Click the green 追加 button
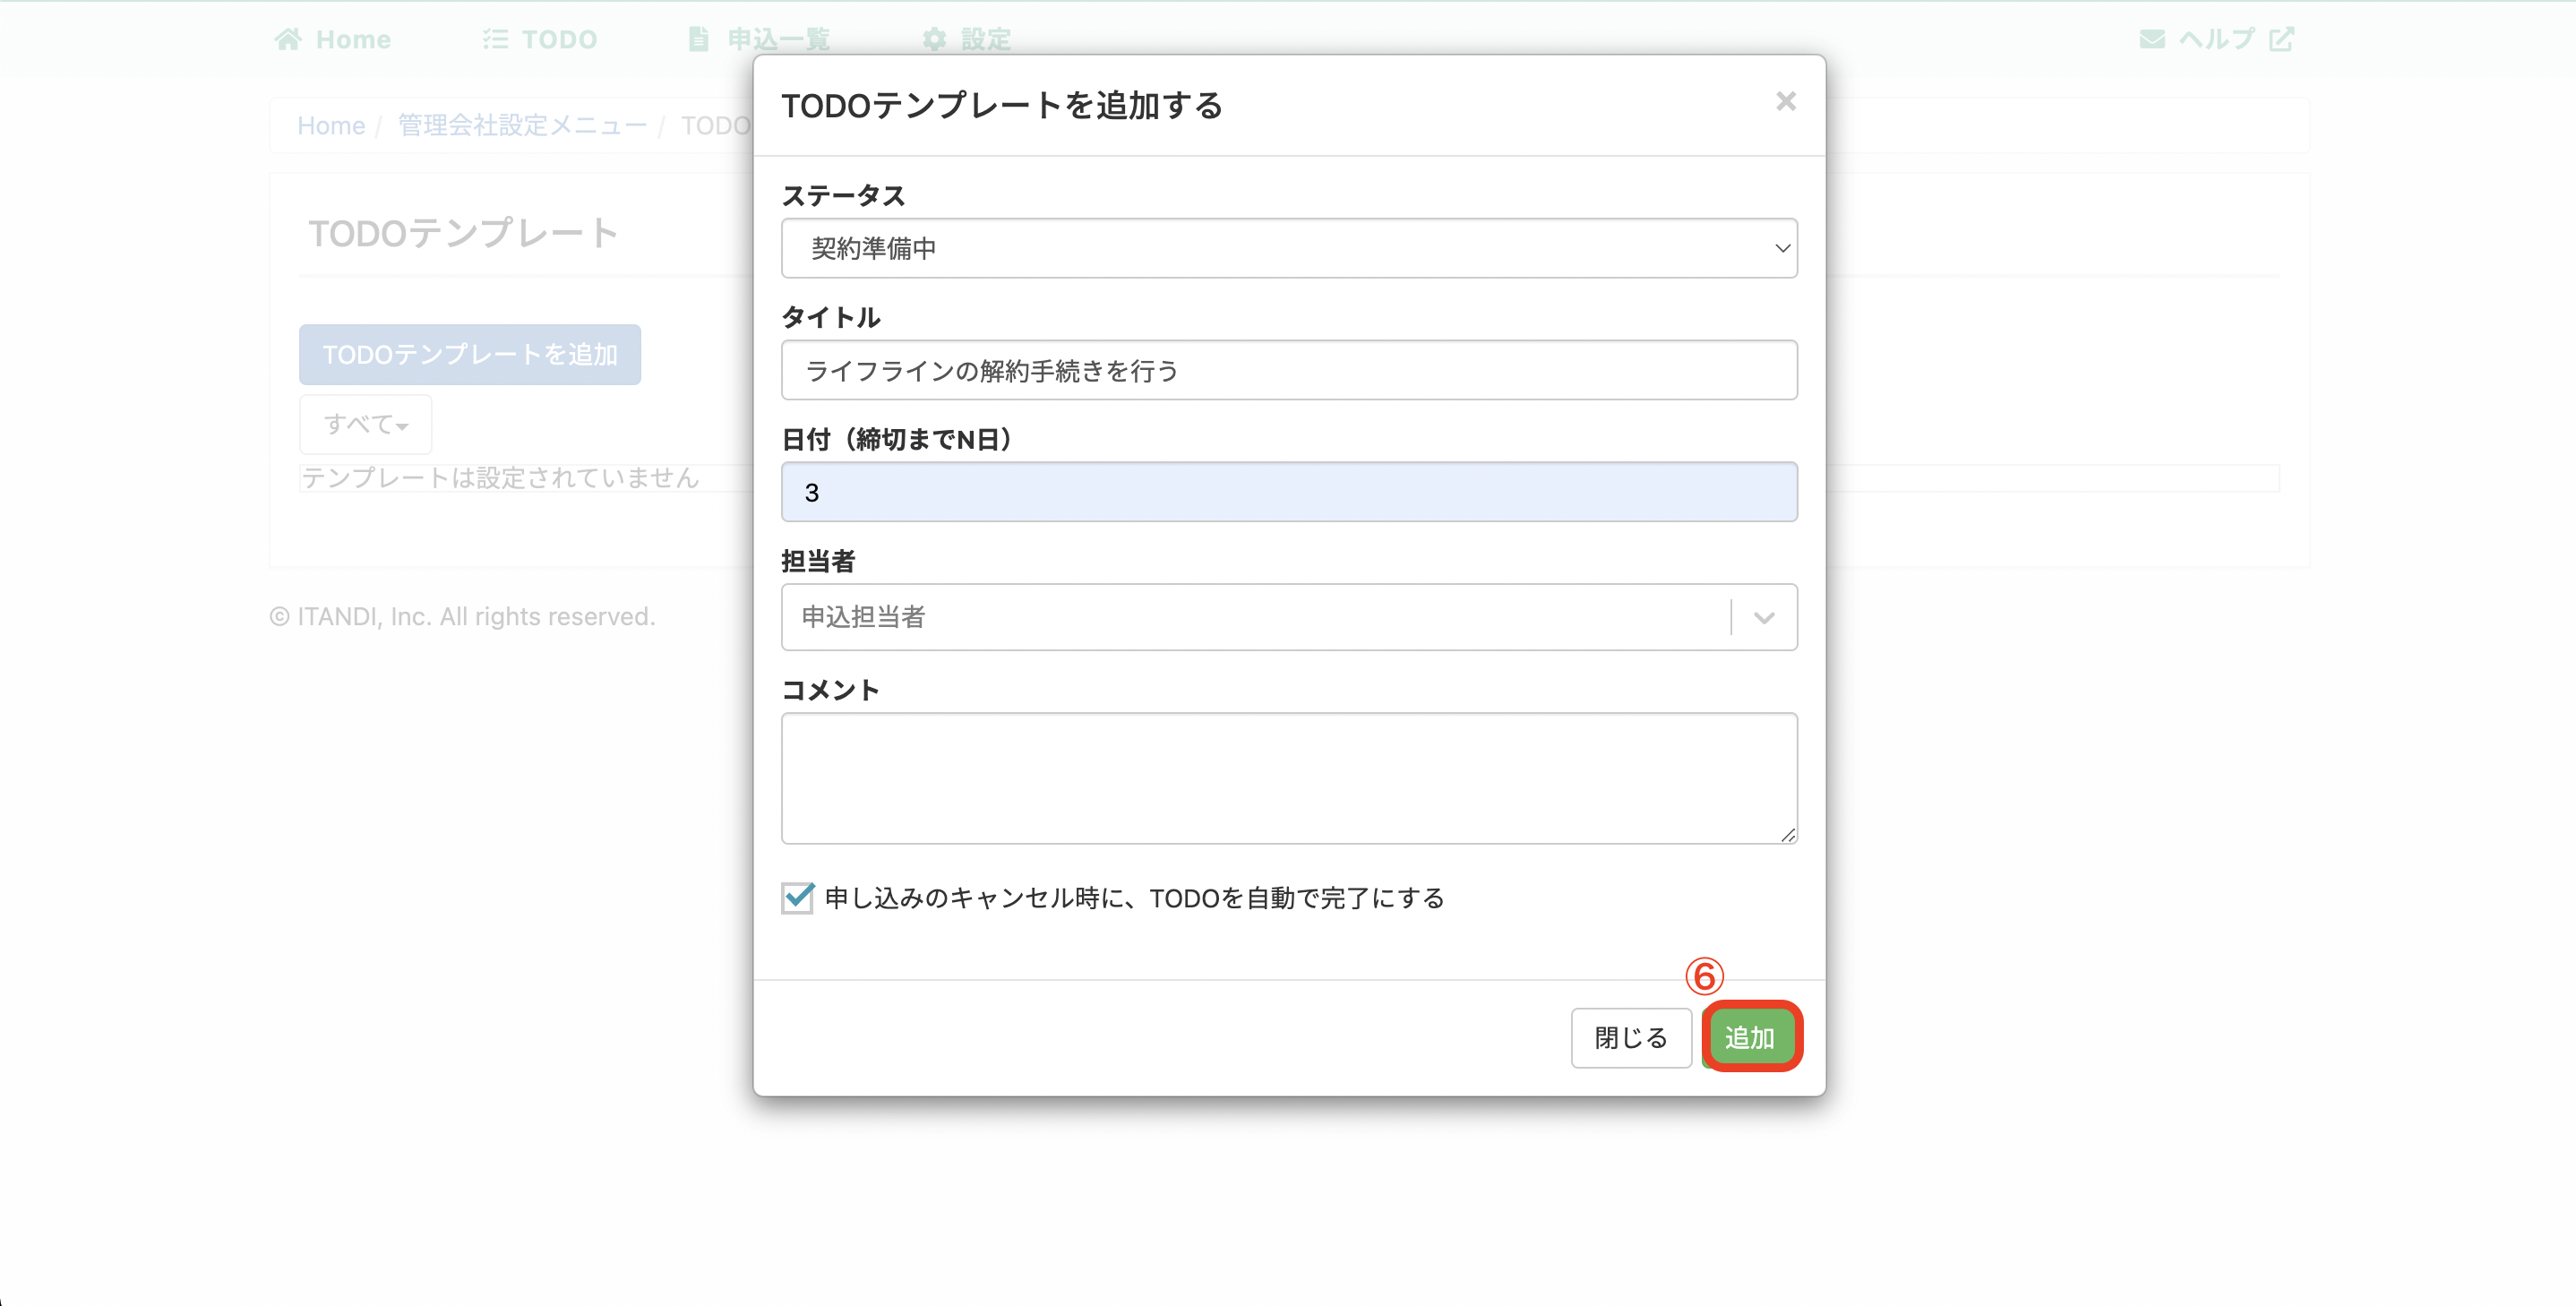This screenshot has width=2576, height=1306. 1750,1038
